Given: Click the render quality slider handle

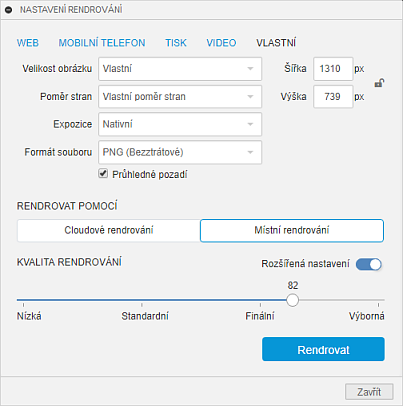Looking at the screenshot, I should click(292, 300).
